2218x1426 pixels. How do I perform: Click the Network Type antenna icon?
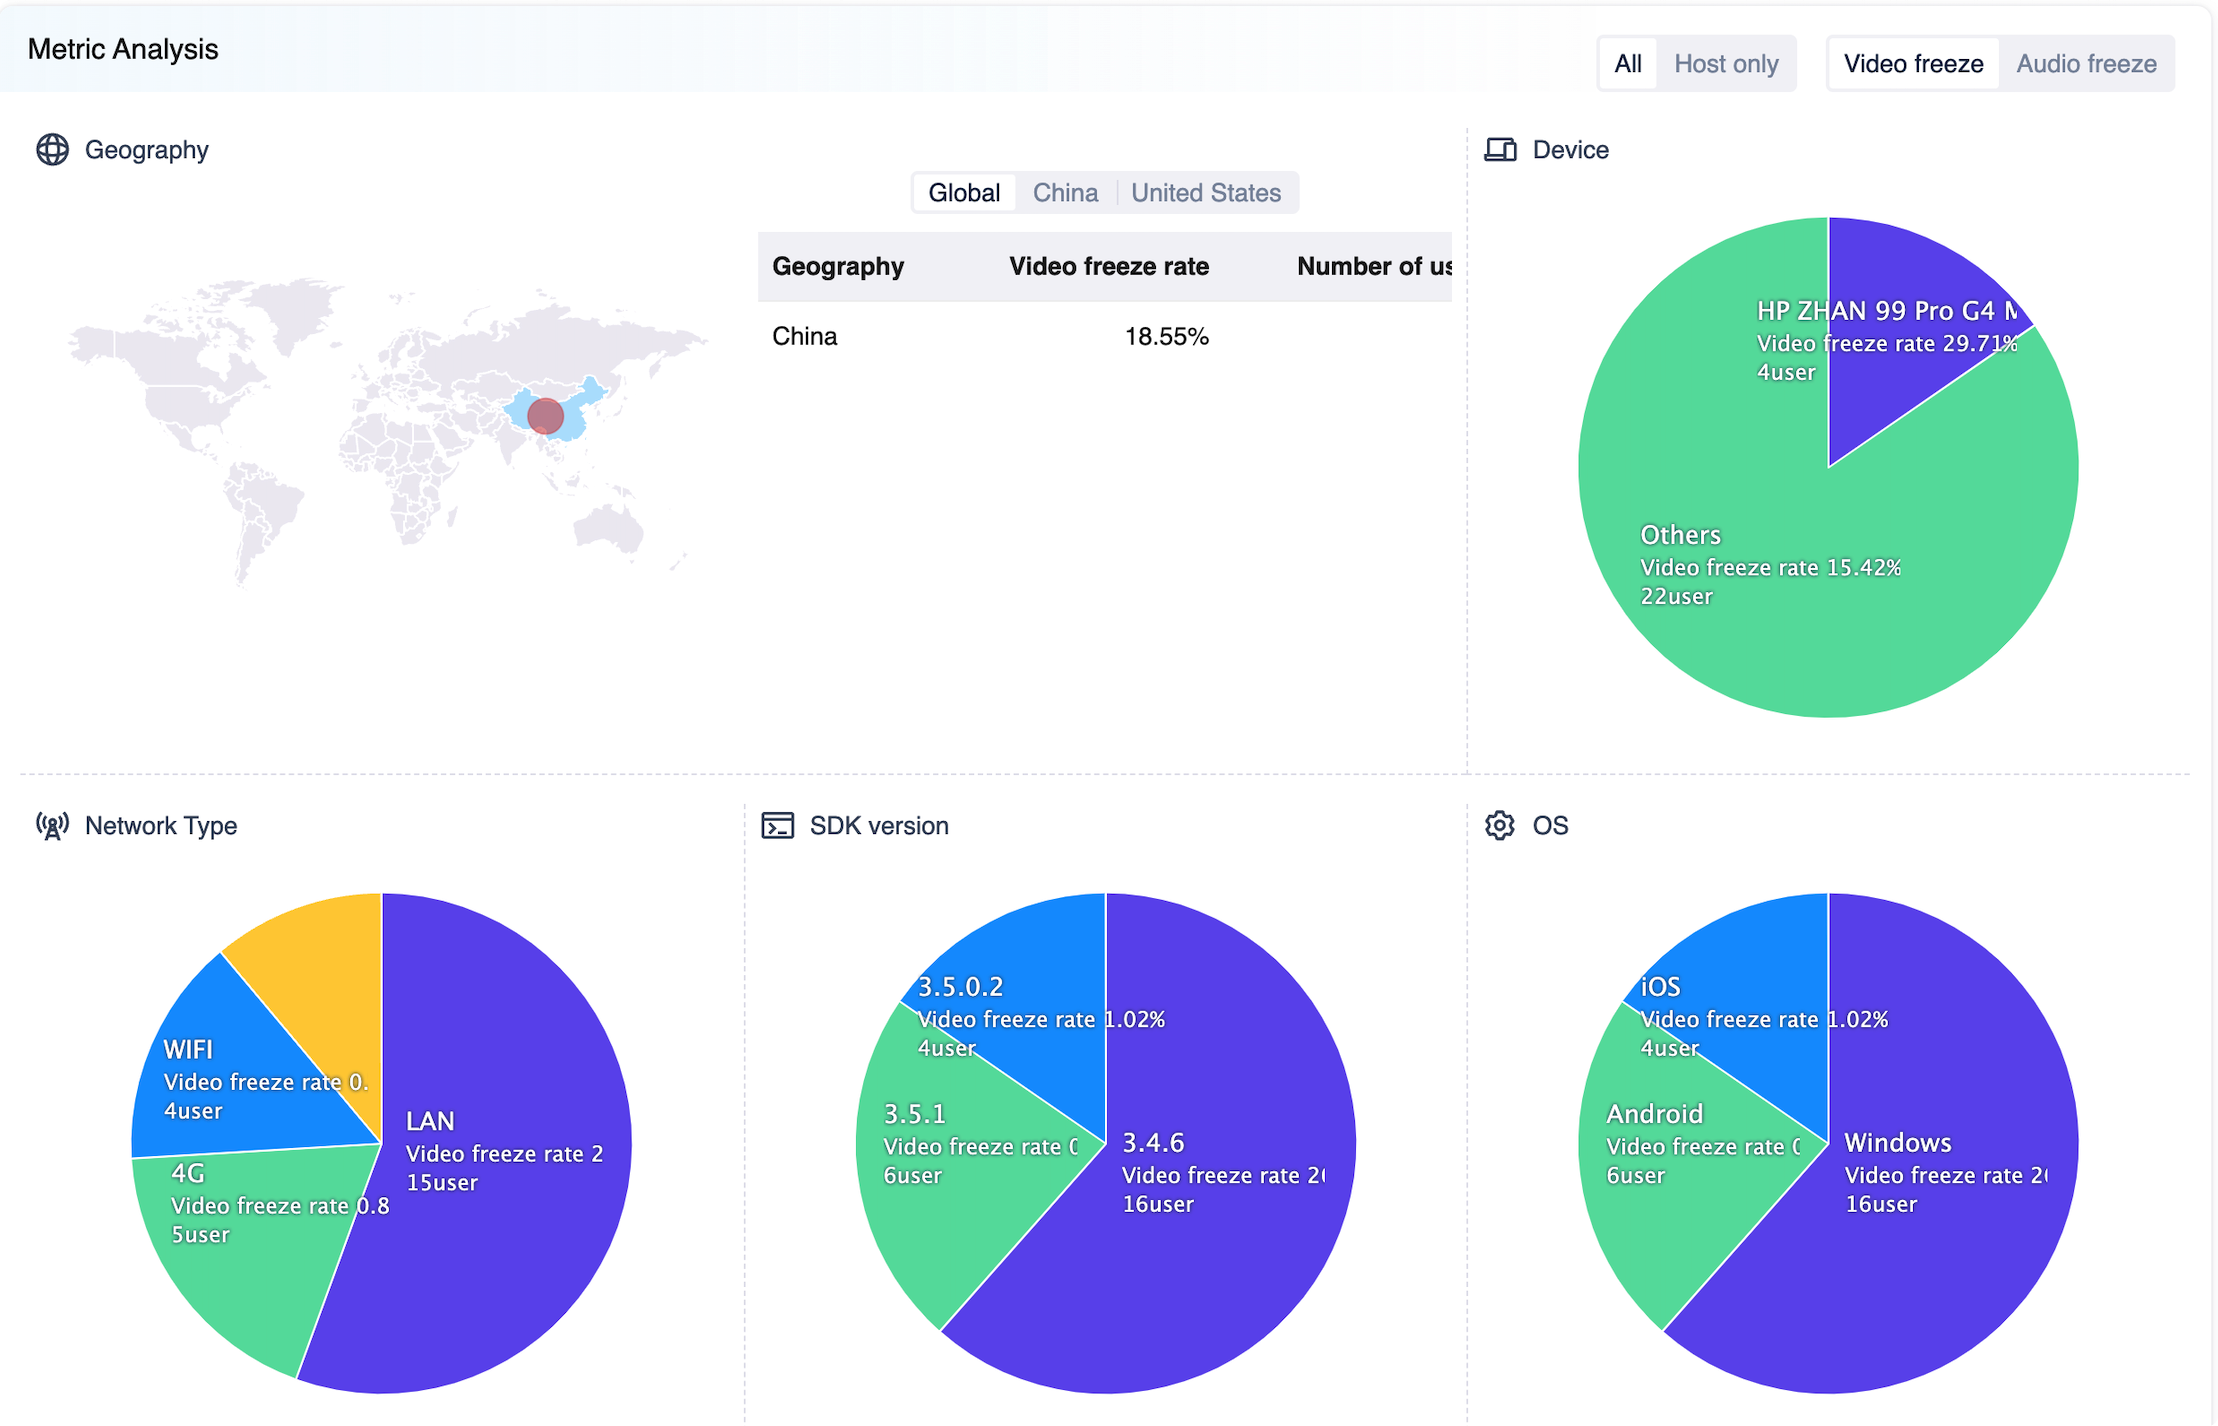[52, 826]
